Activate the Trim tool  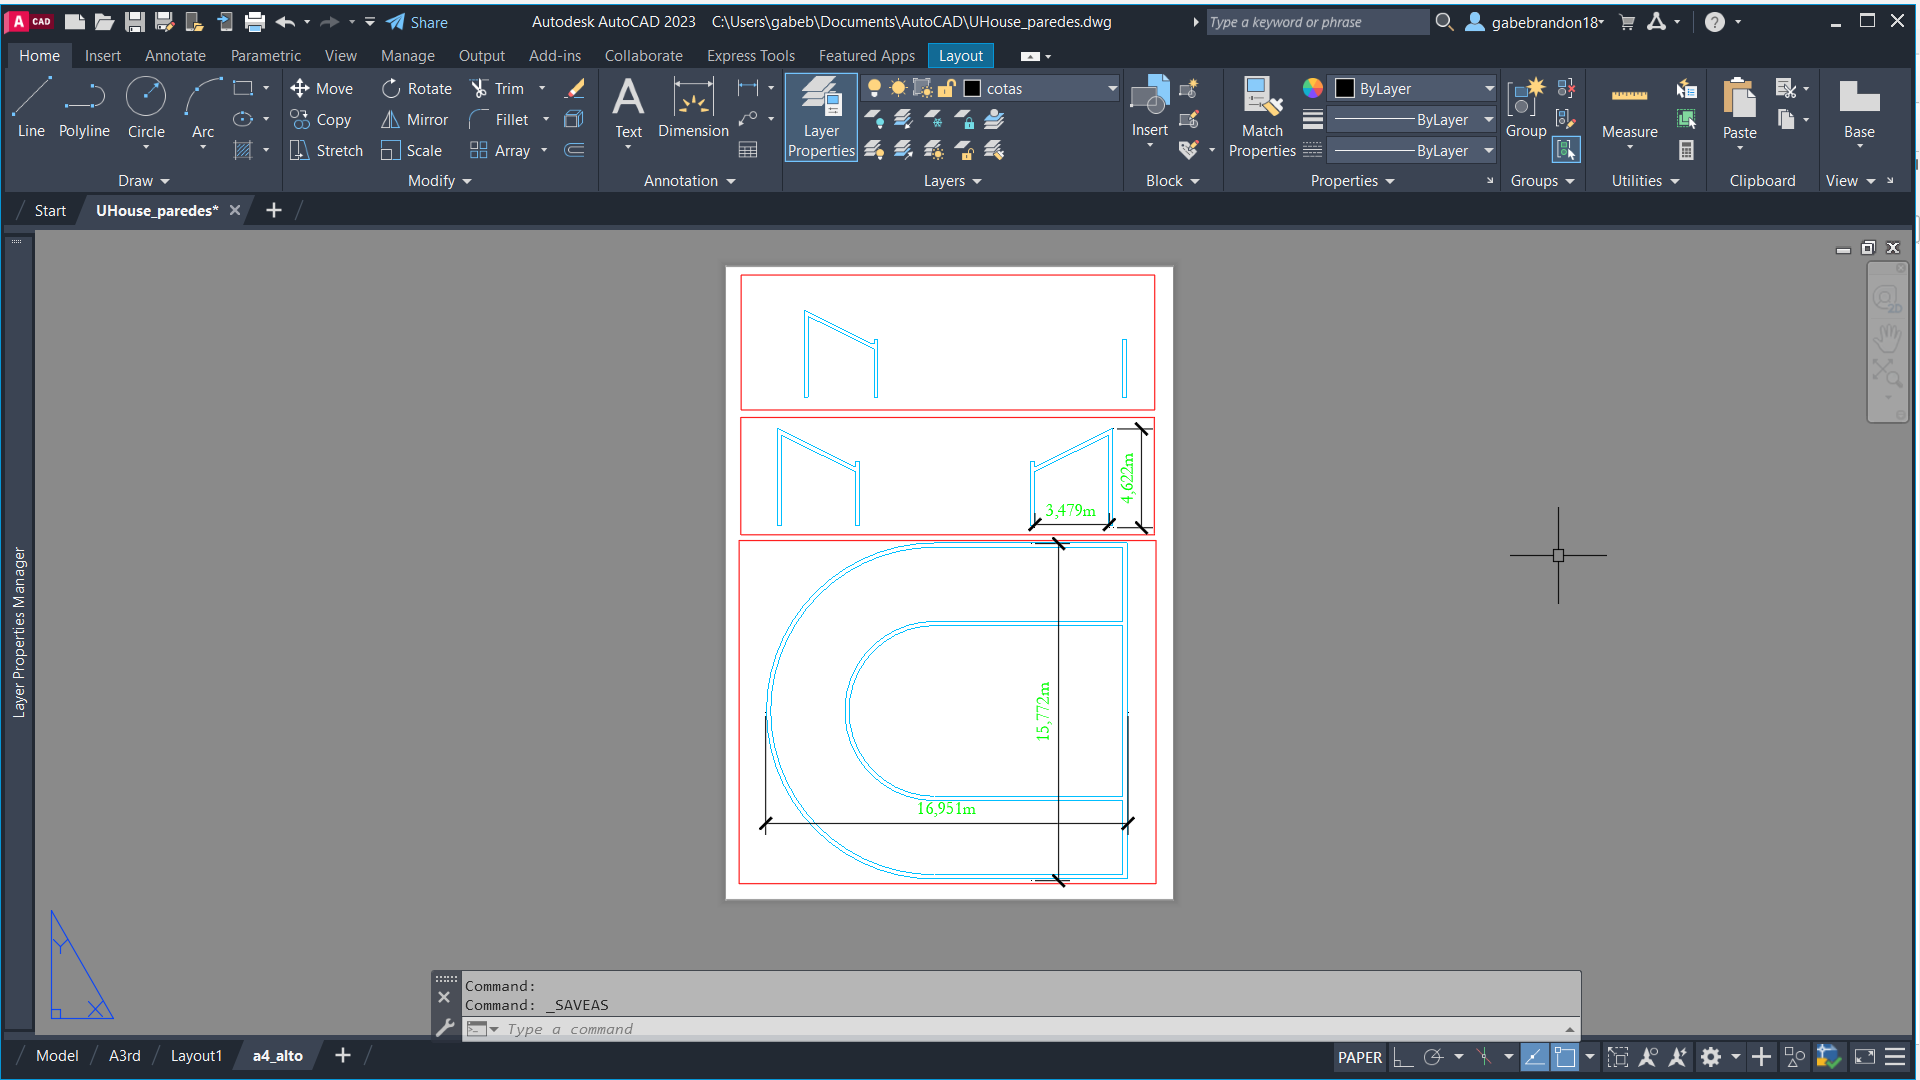(x=496, y=88)
